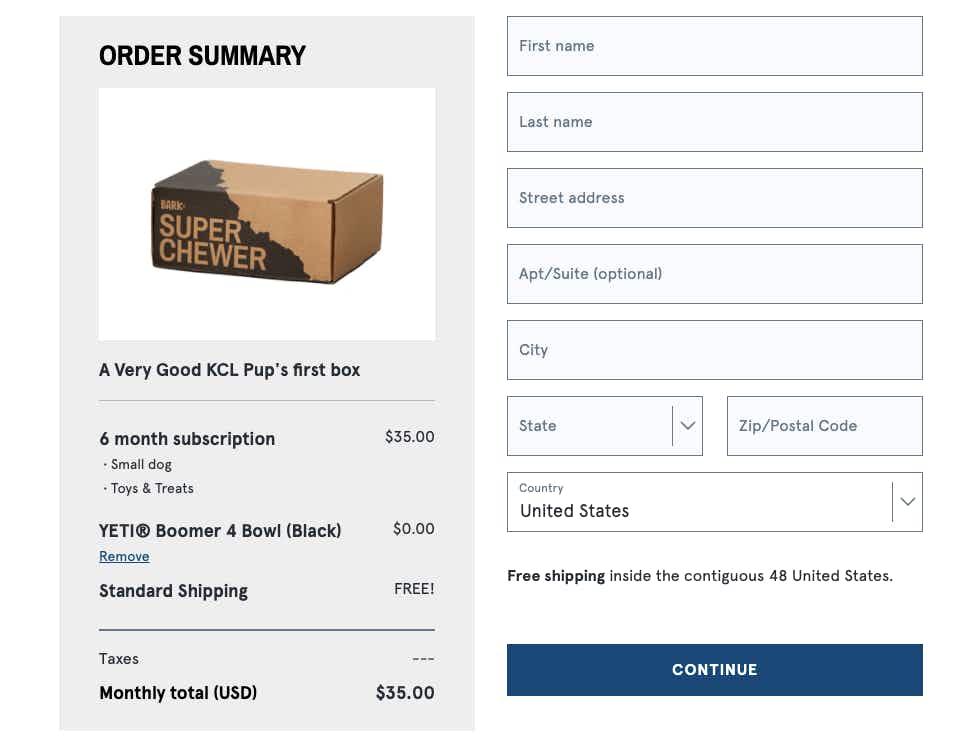Click the Free shipping notice text

click(x=700, y=576)
